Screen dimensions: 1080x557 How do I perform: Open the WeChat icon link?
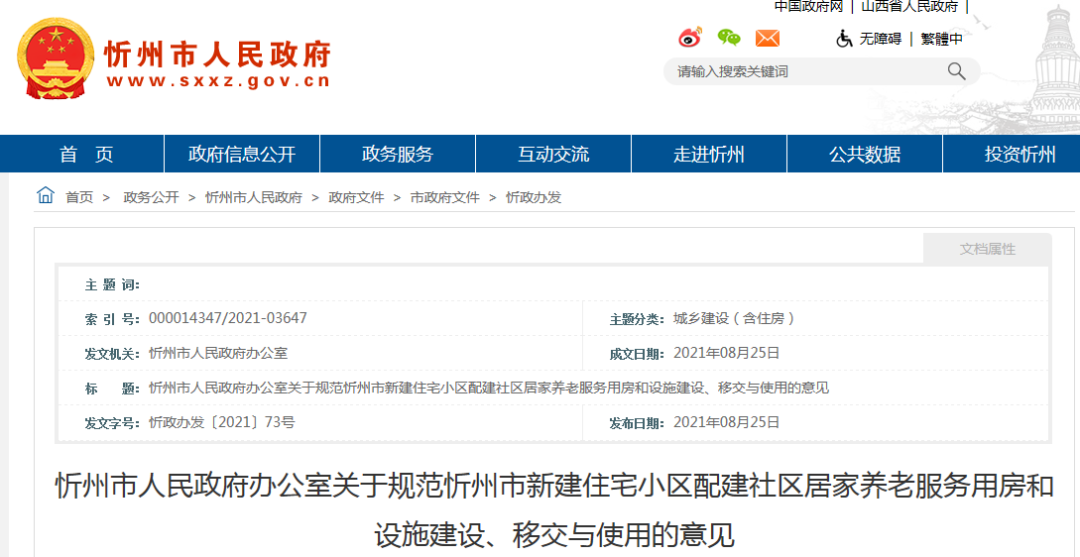729,38
